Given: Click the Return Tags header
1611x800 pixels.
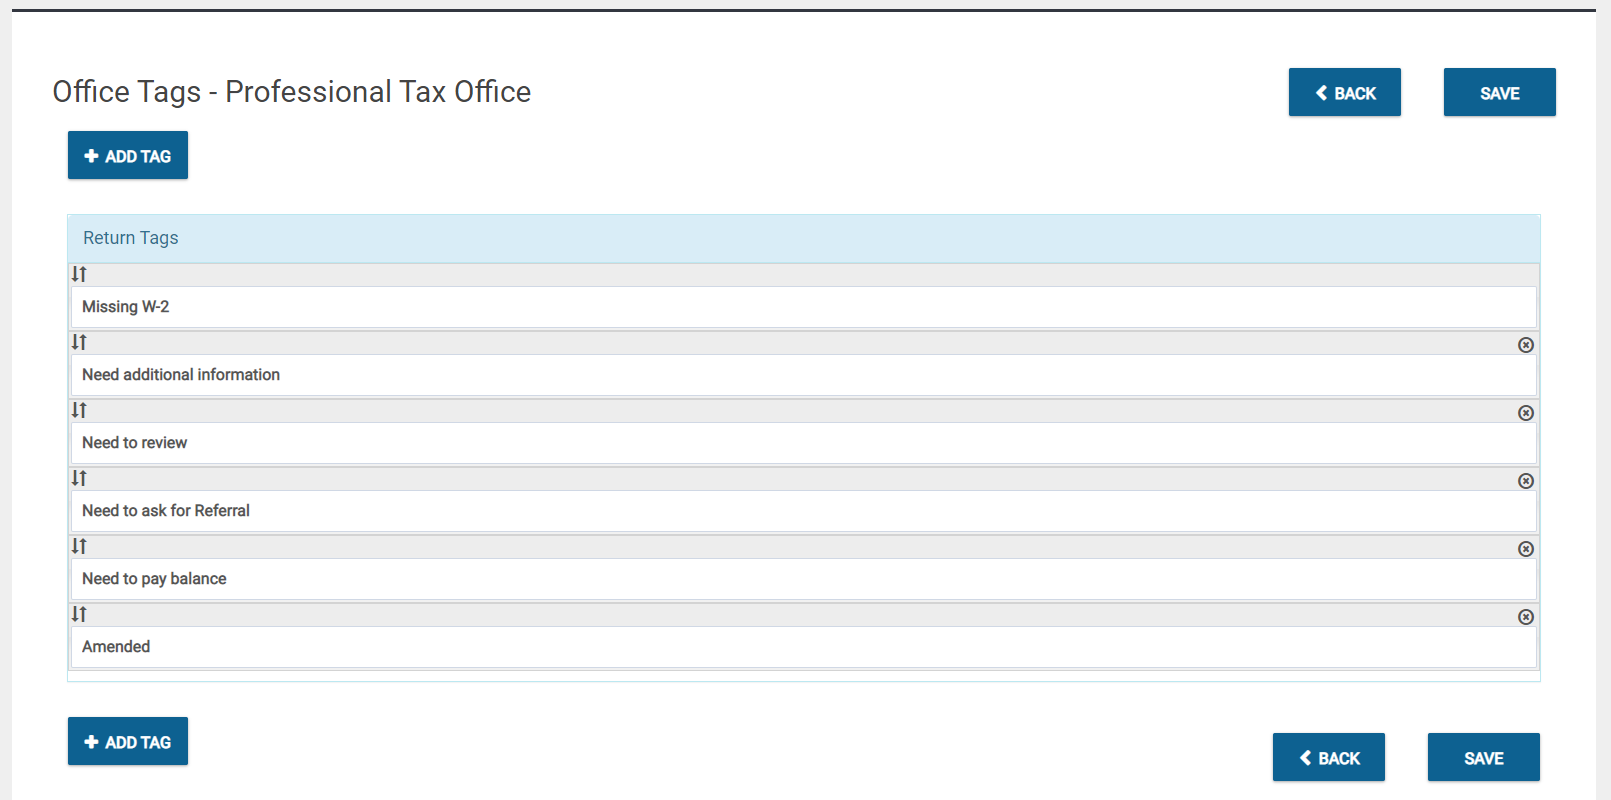Looking at the screenshot, I should click(130, 238).
